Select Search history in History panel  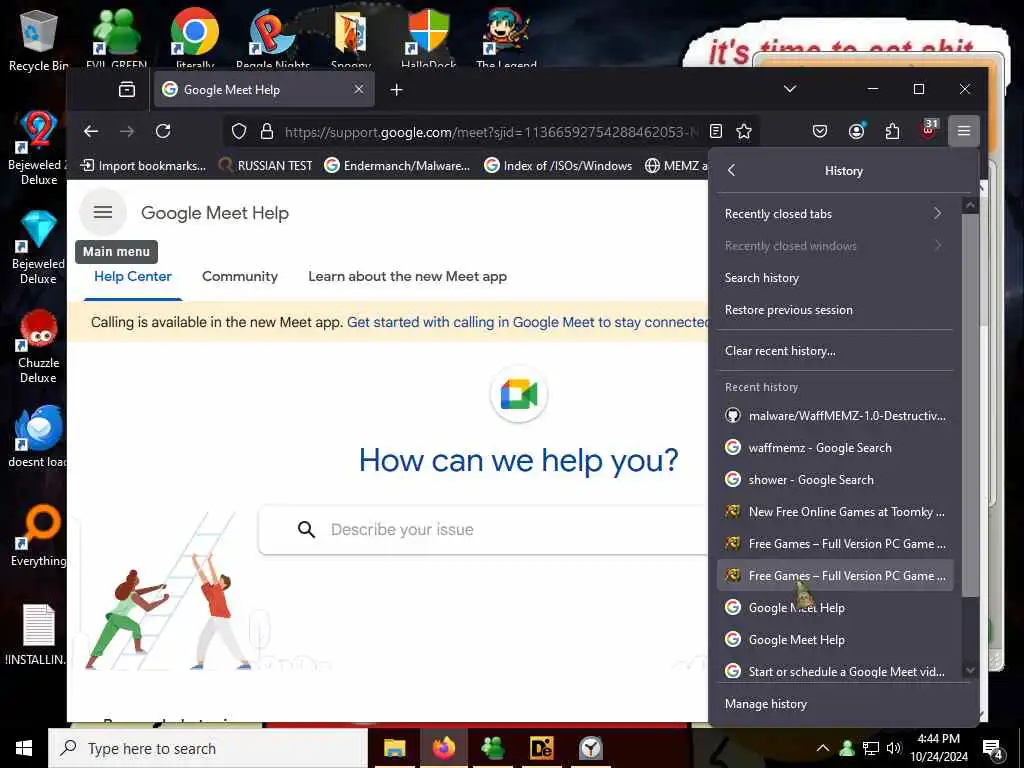click(835, 278)
